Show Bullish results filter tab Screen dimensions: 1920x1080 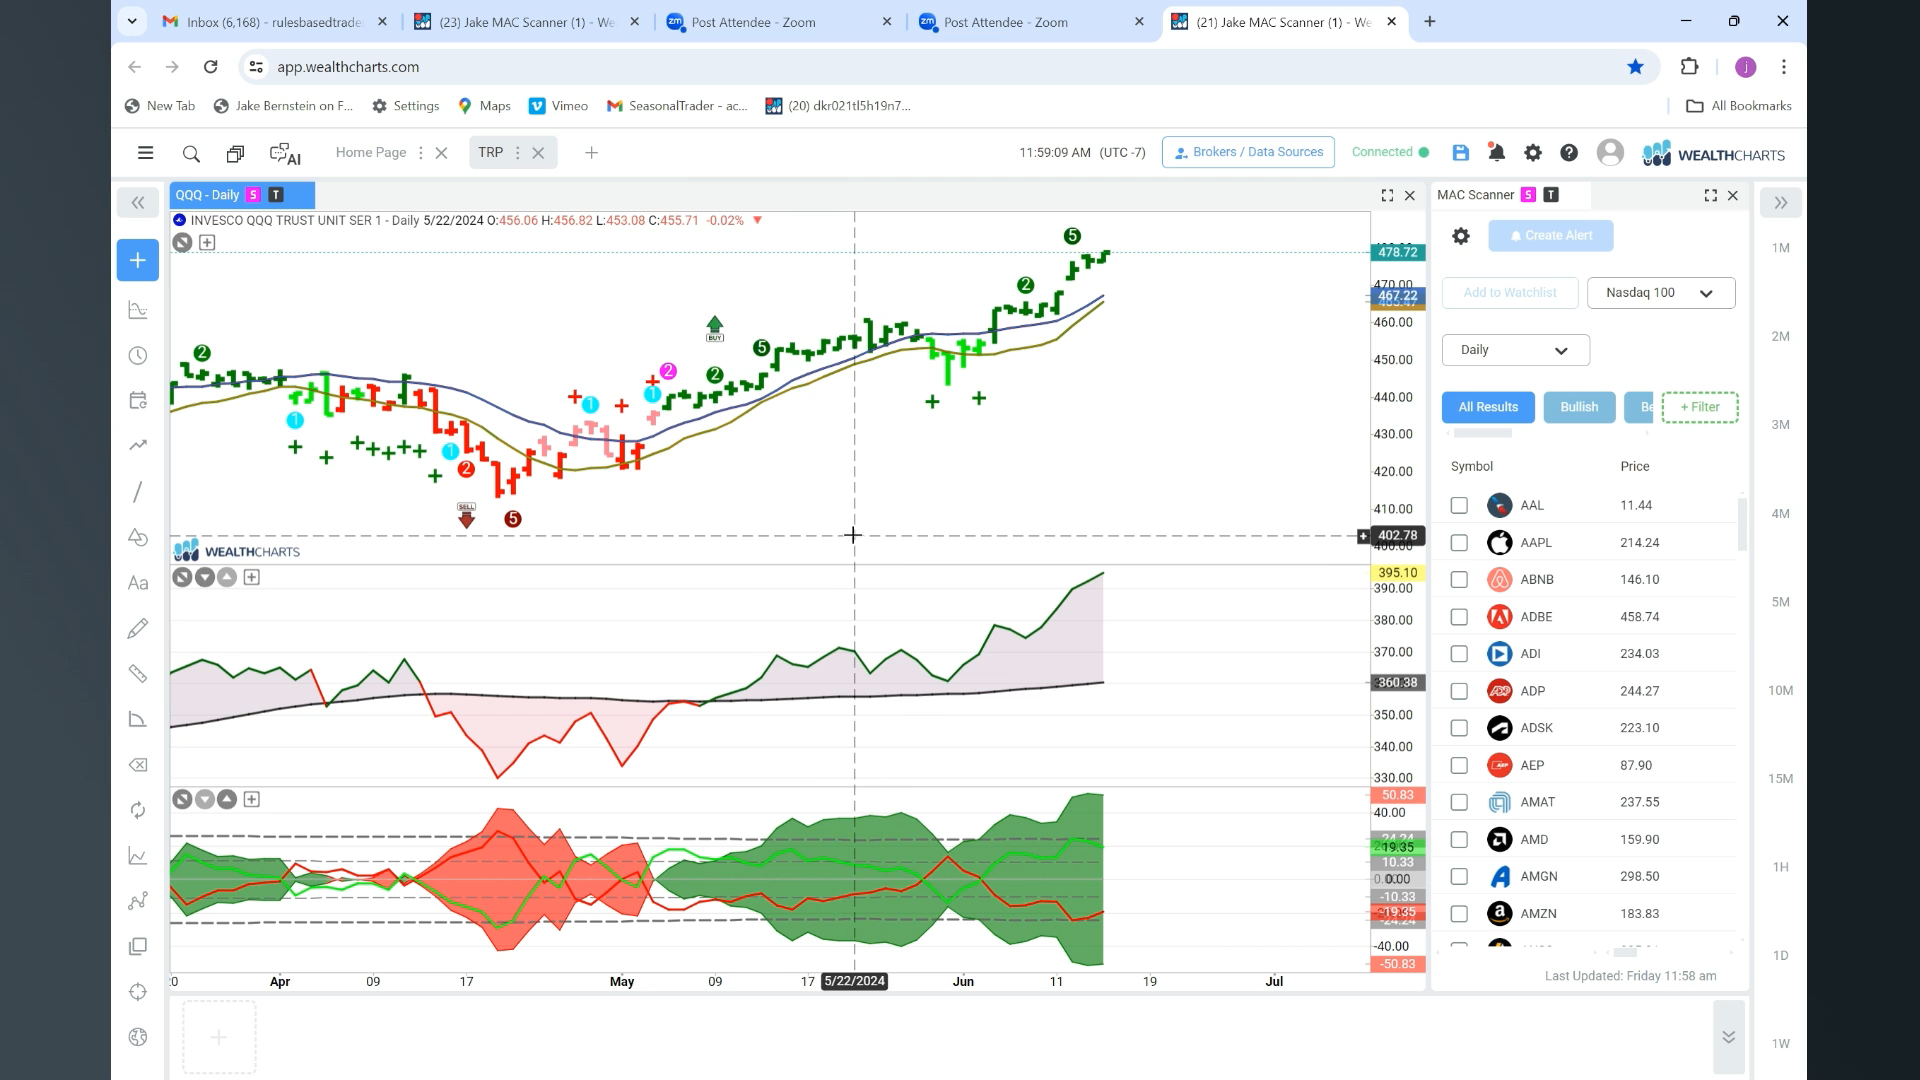(x=1579, y=407)
